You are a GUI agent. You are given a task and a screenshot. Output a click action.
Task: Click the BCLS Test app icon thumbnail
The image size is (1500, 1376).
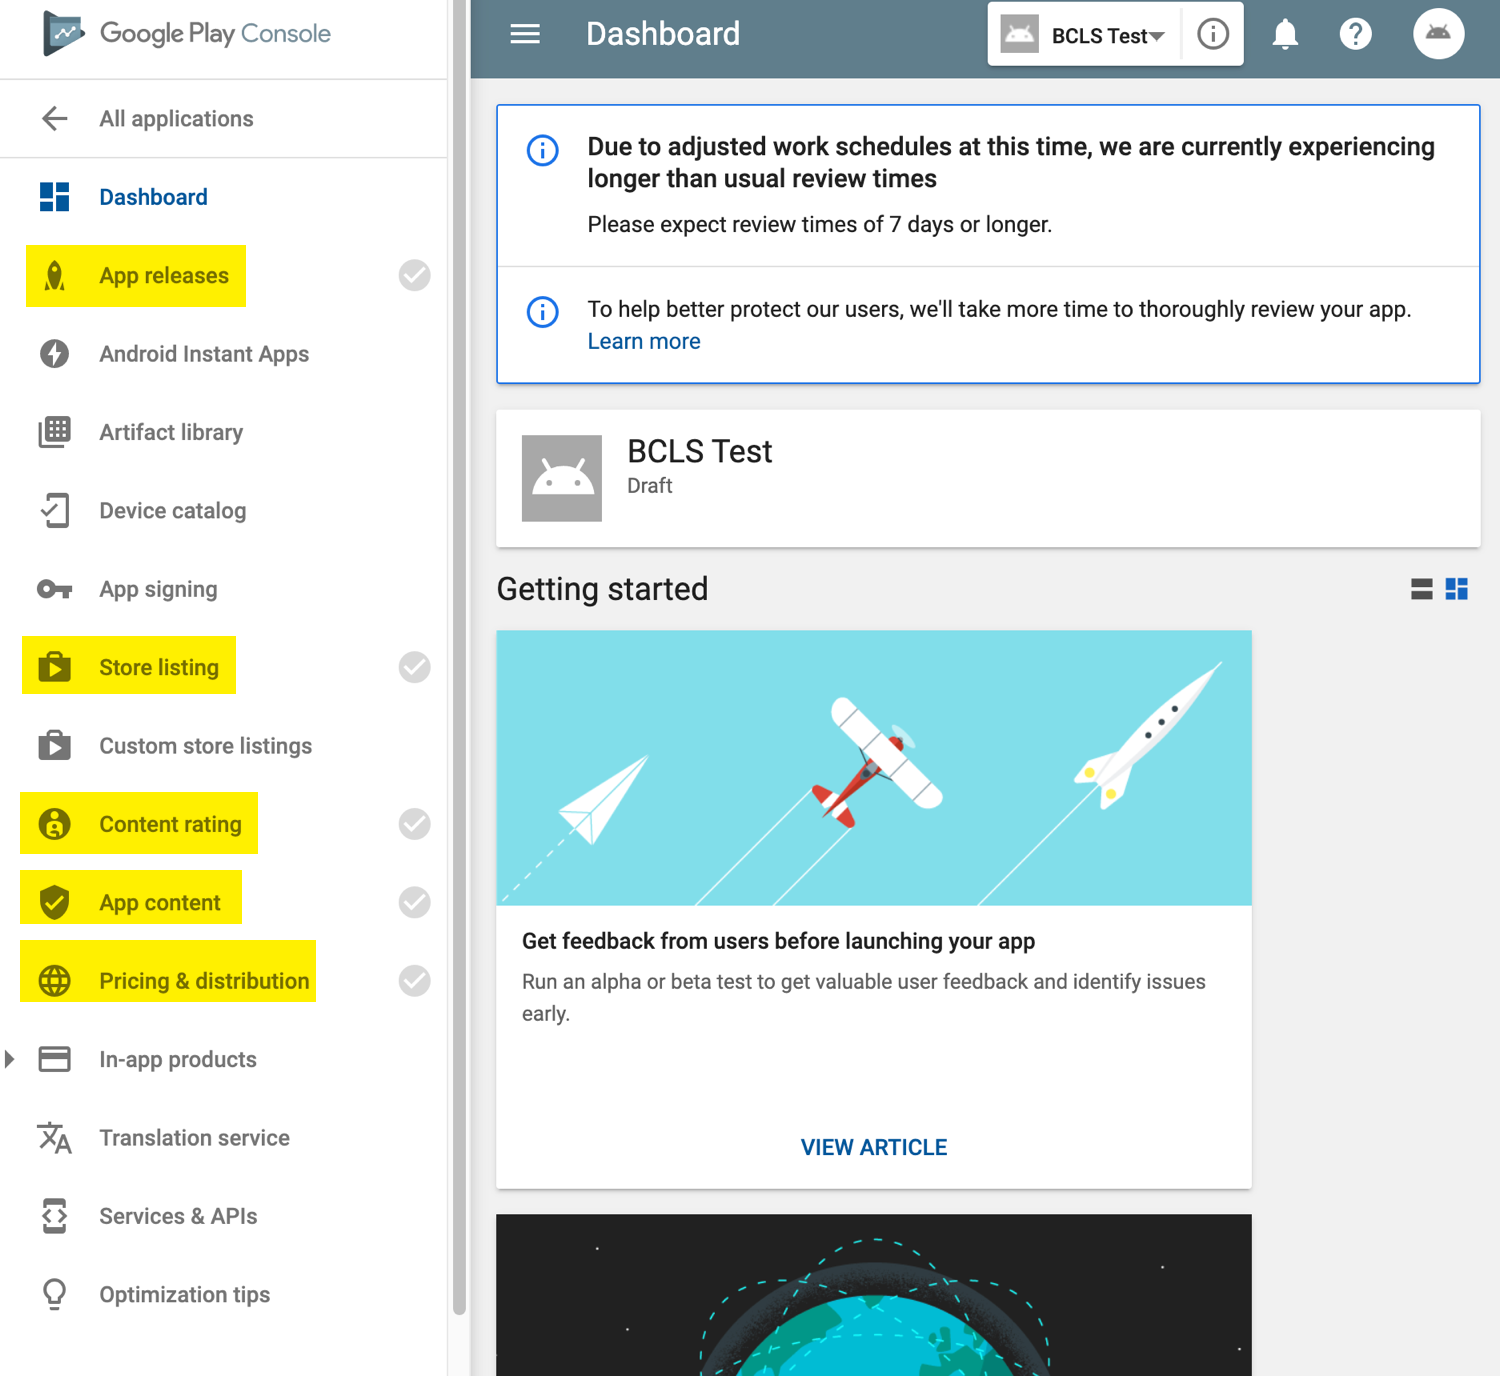[x=561, y=478]
